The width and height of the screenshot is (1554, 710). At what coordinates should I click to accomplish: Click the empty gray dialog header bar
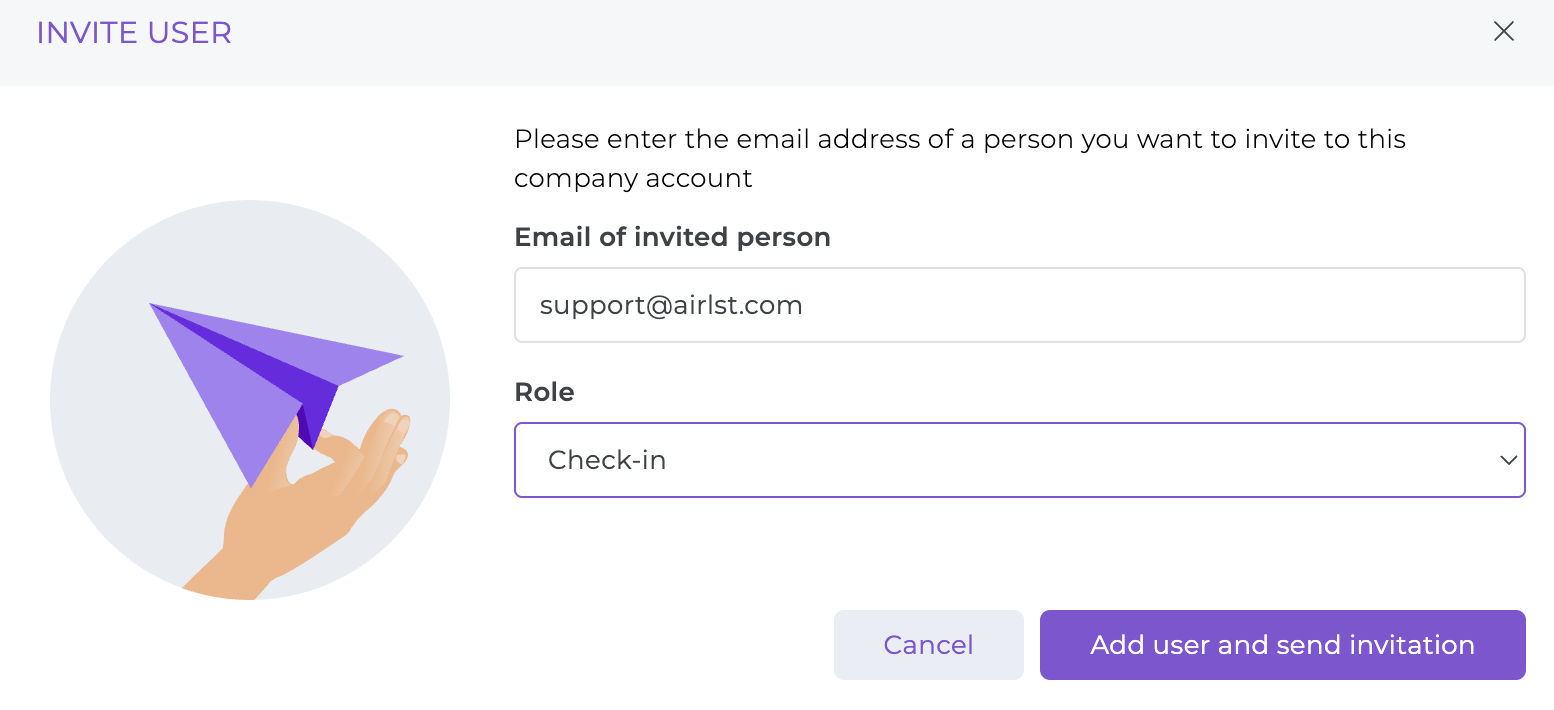point(800,40)
